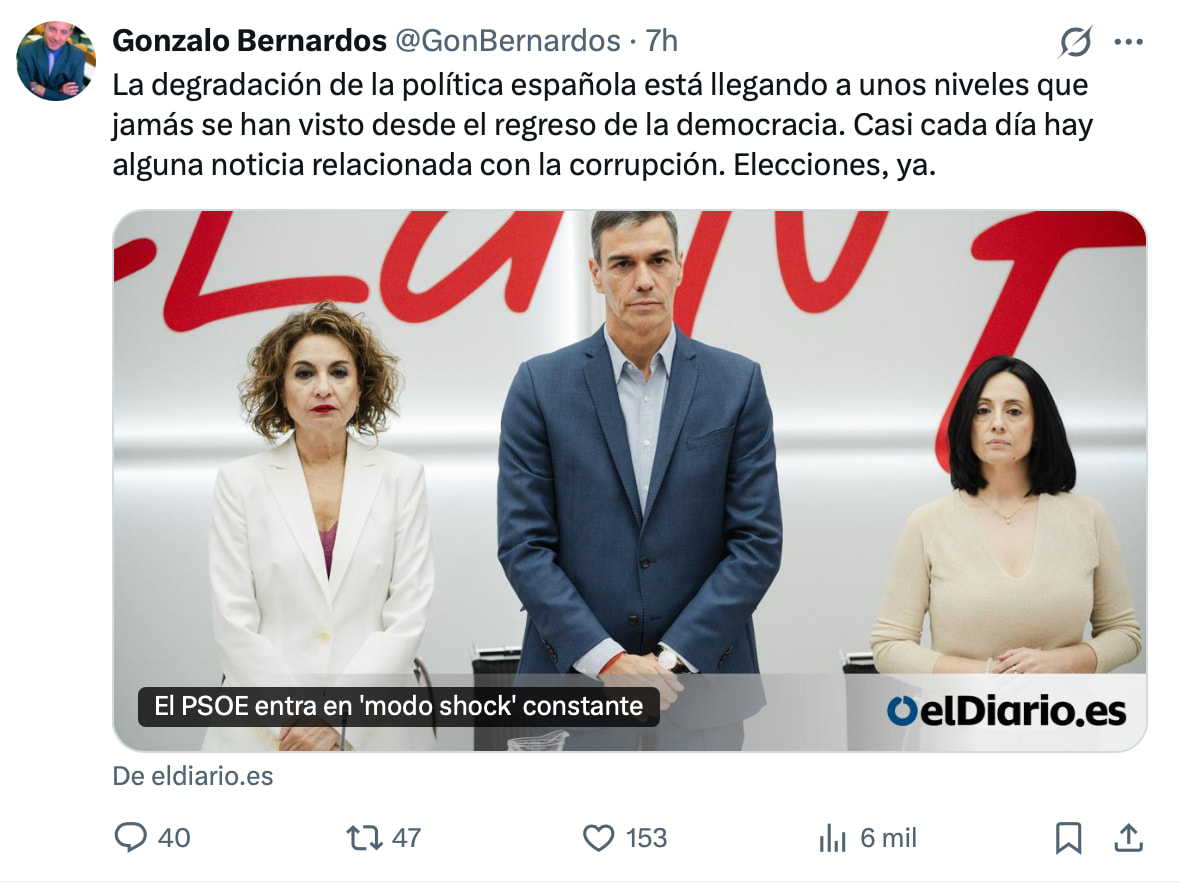This screenshot has height=886, width=1180.
Task: Like the tweet with heart icon
Action: (598, 838)
